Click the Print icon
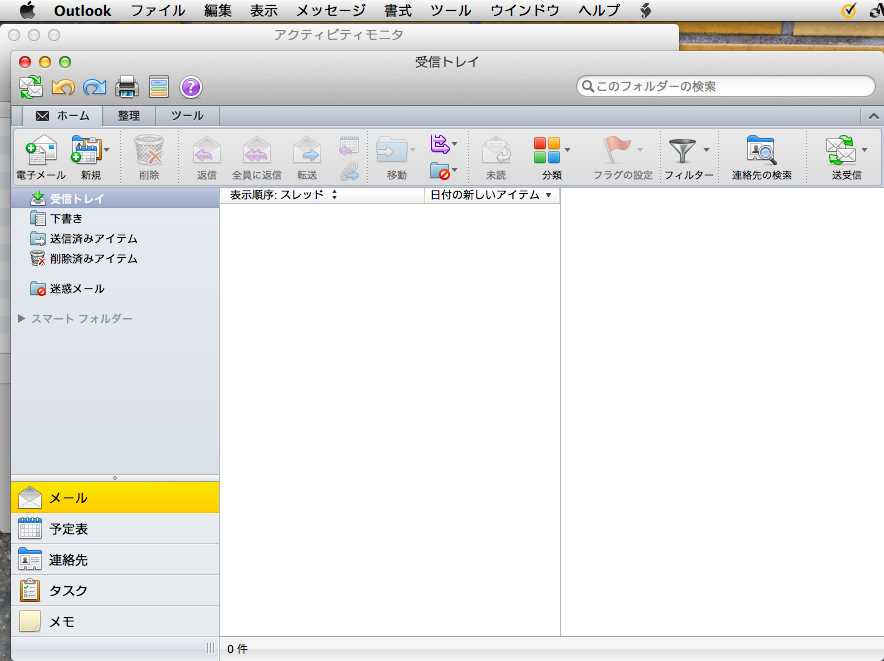The width and height of the screenshot is (884, 661). point(127,87)
